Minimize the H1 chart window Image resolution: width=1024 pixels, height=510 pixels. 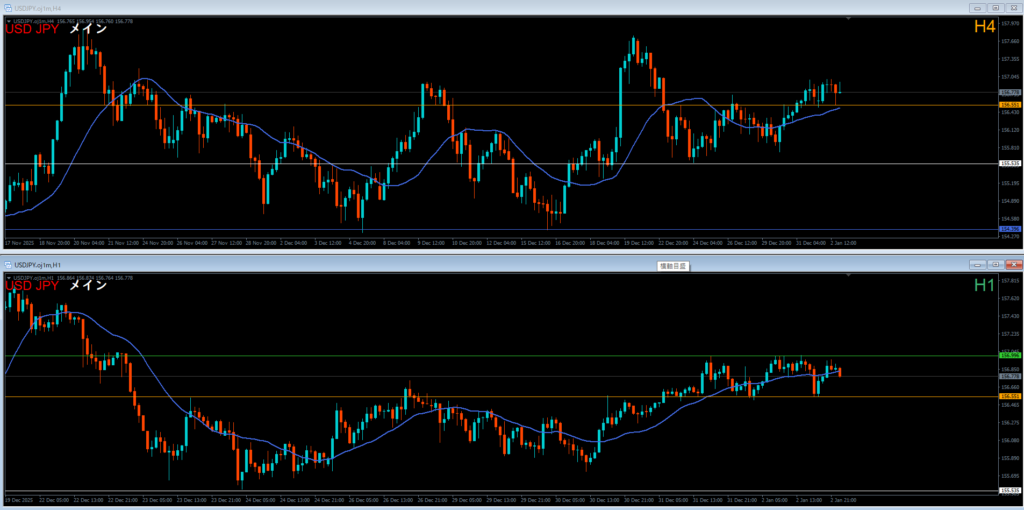point(979,265)
